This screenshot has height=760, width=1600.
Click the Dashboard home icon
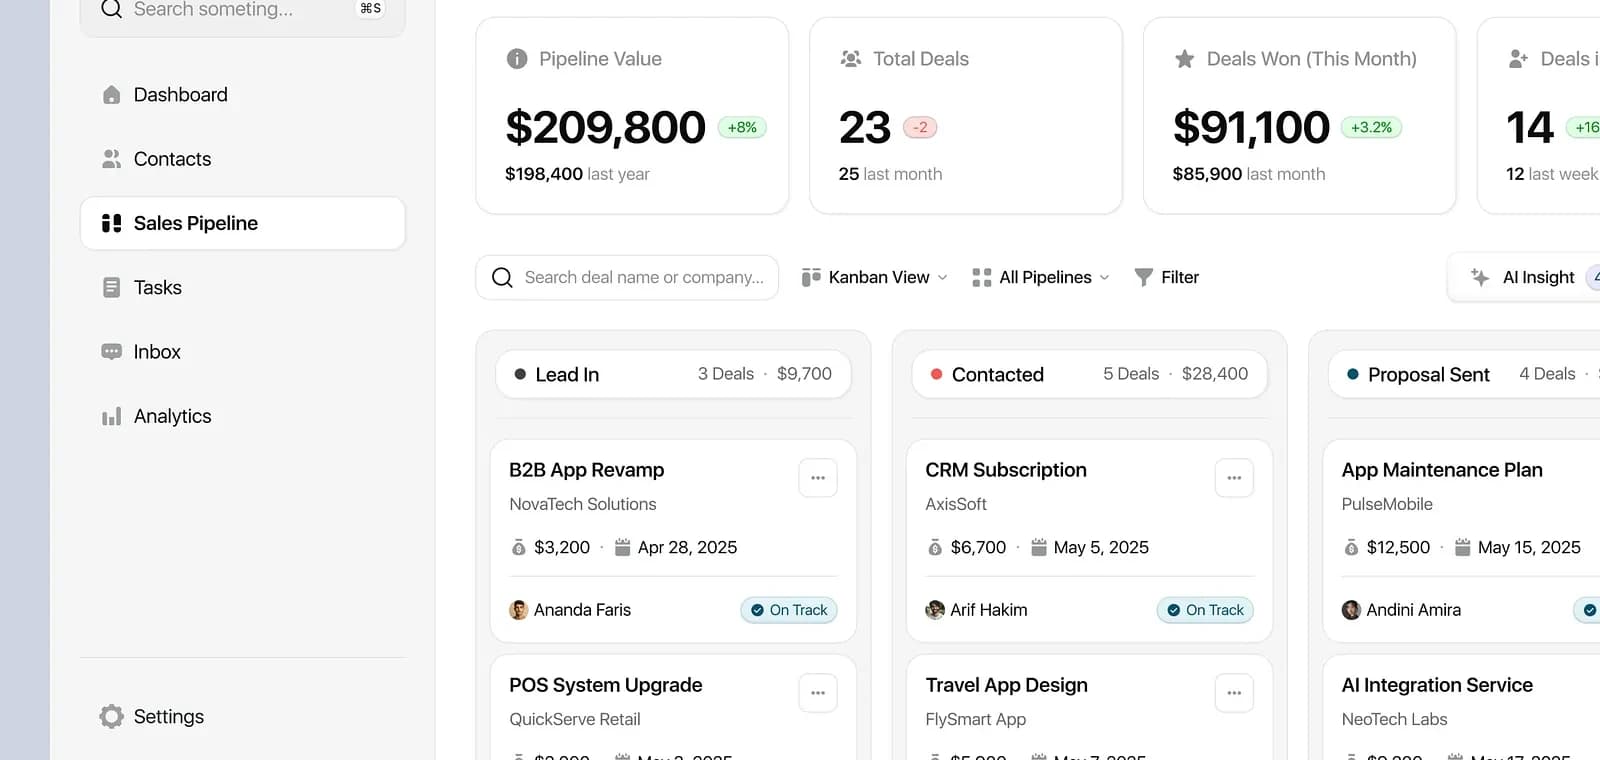pyautogui.click(x=112, y=95)
